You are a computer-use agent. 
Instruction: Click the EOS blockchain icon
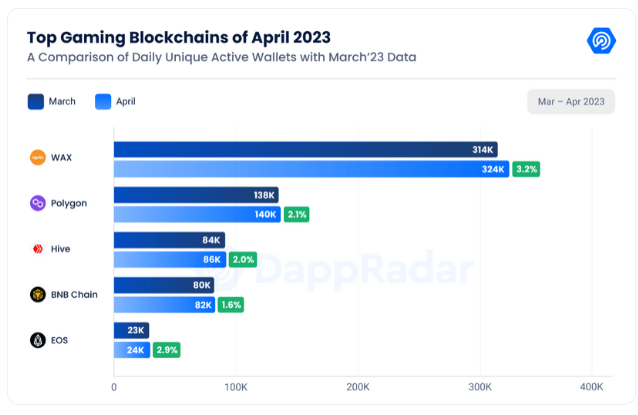click(x=38, y=340)
